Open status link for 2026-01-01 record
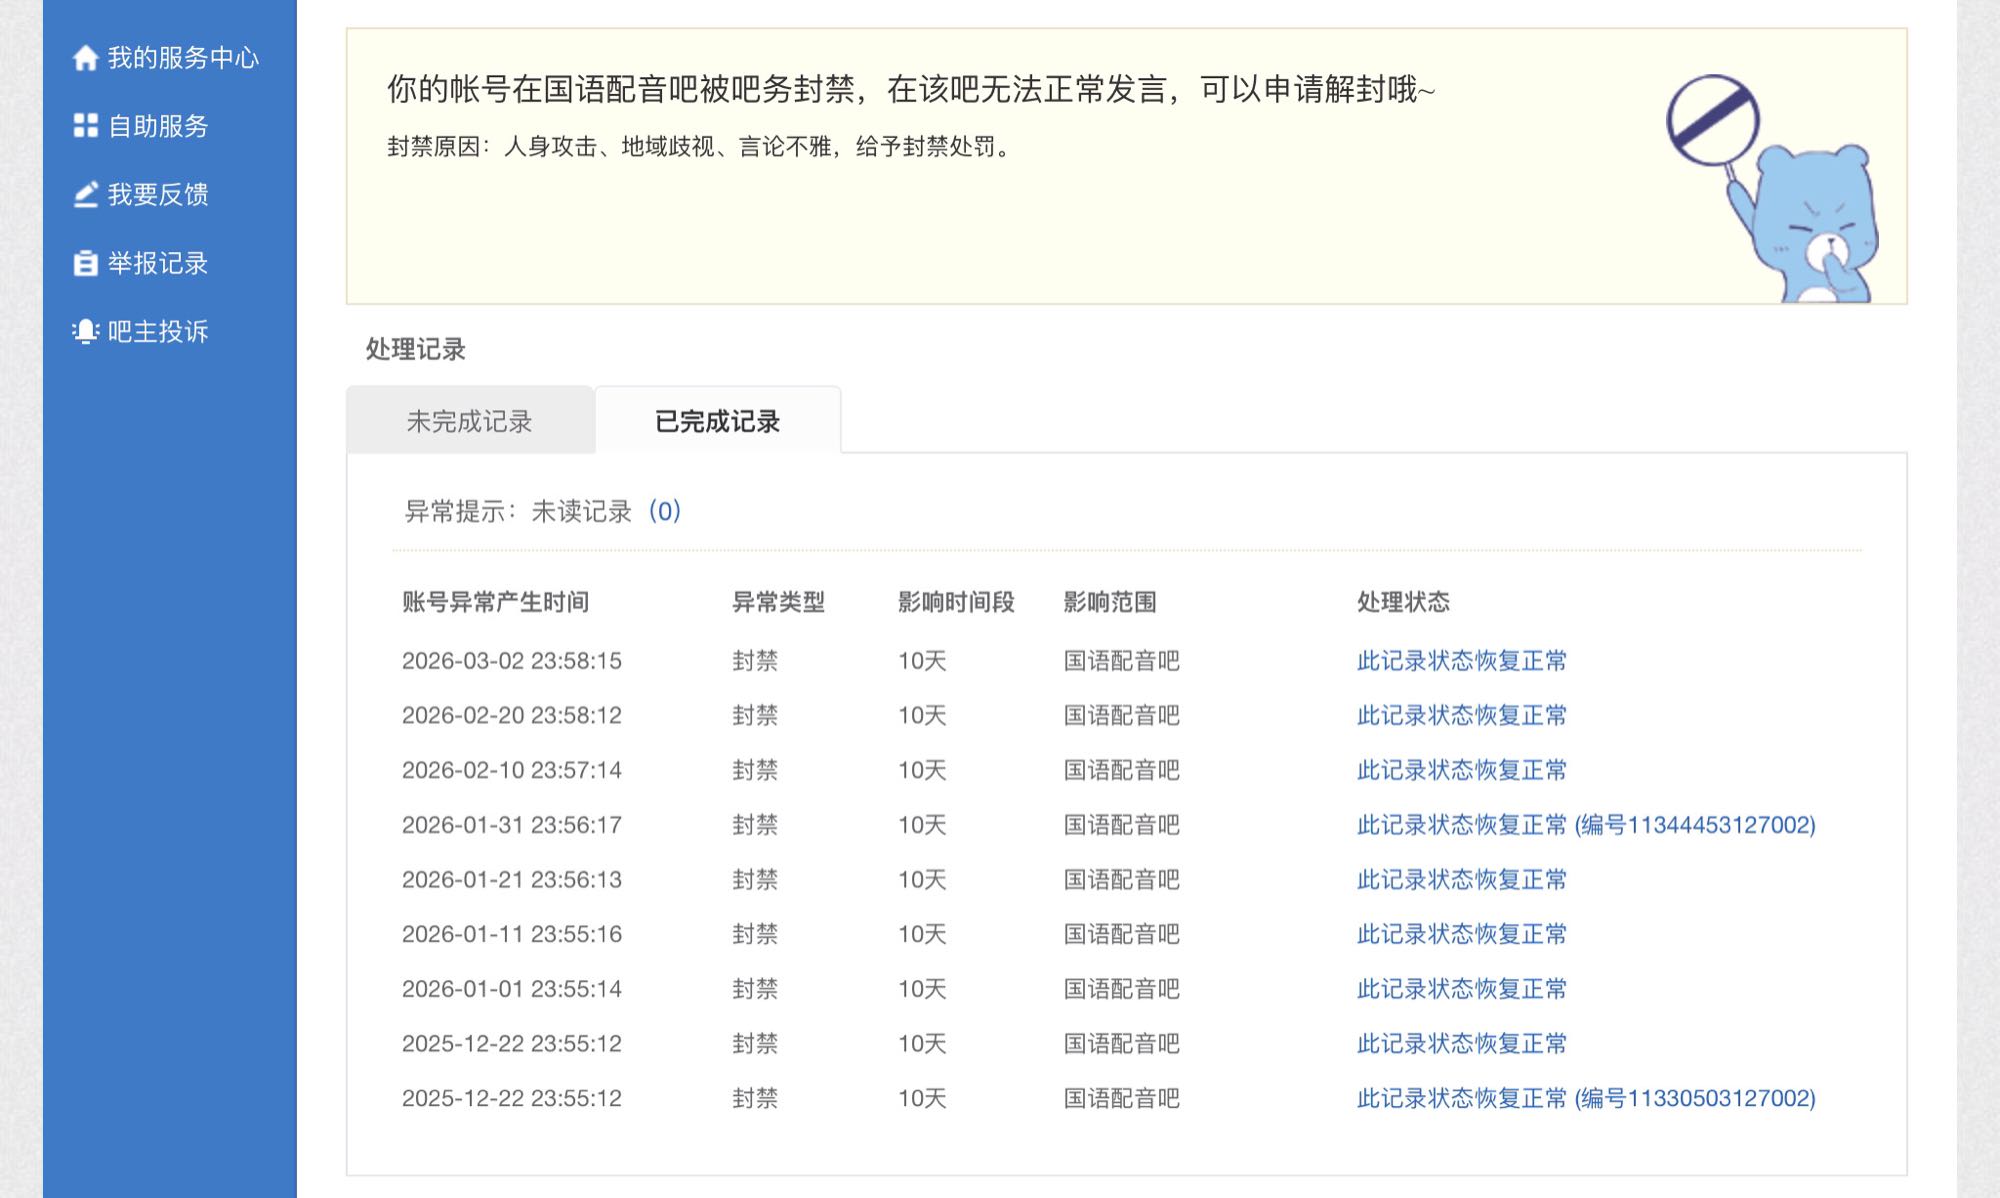 point(1461,989)
